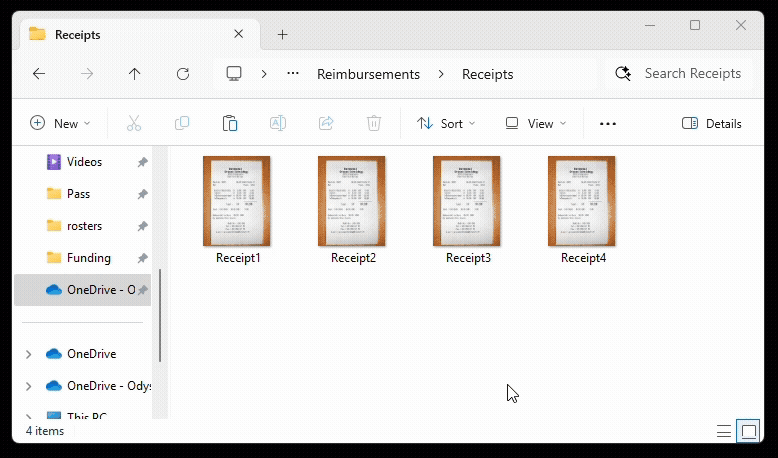Click the folder icon in Receipts tab
778x458 pixels.
37,34
